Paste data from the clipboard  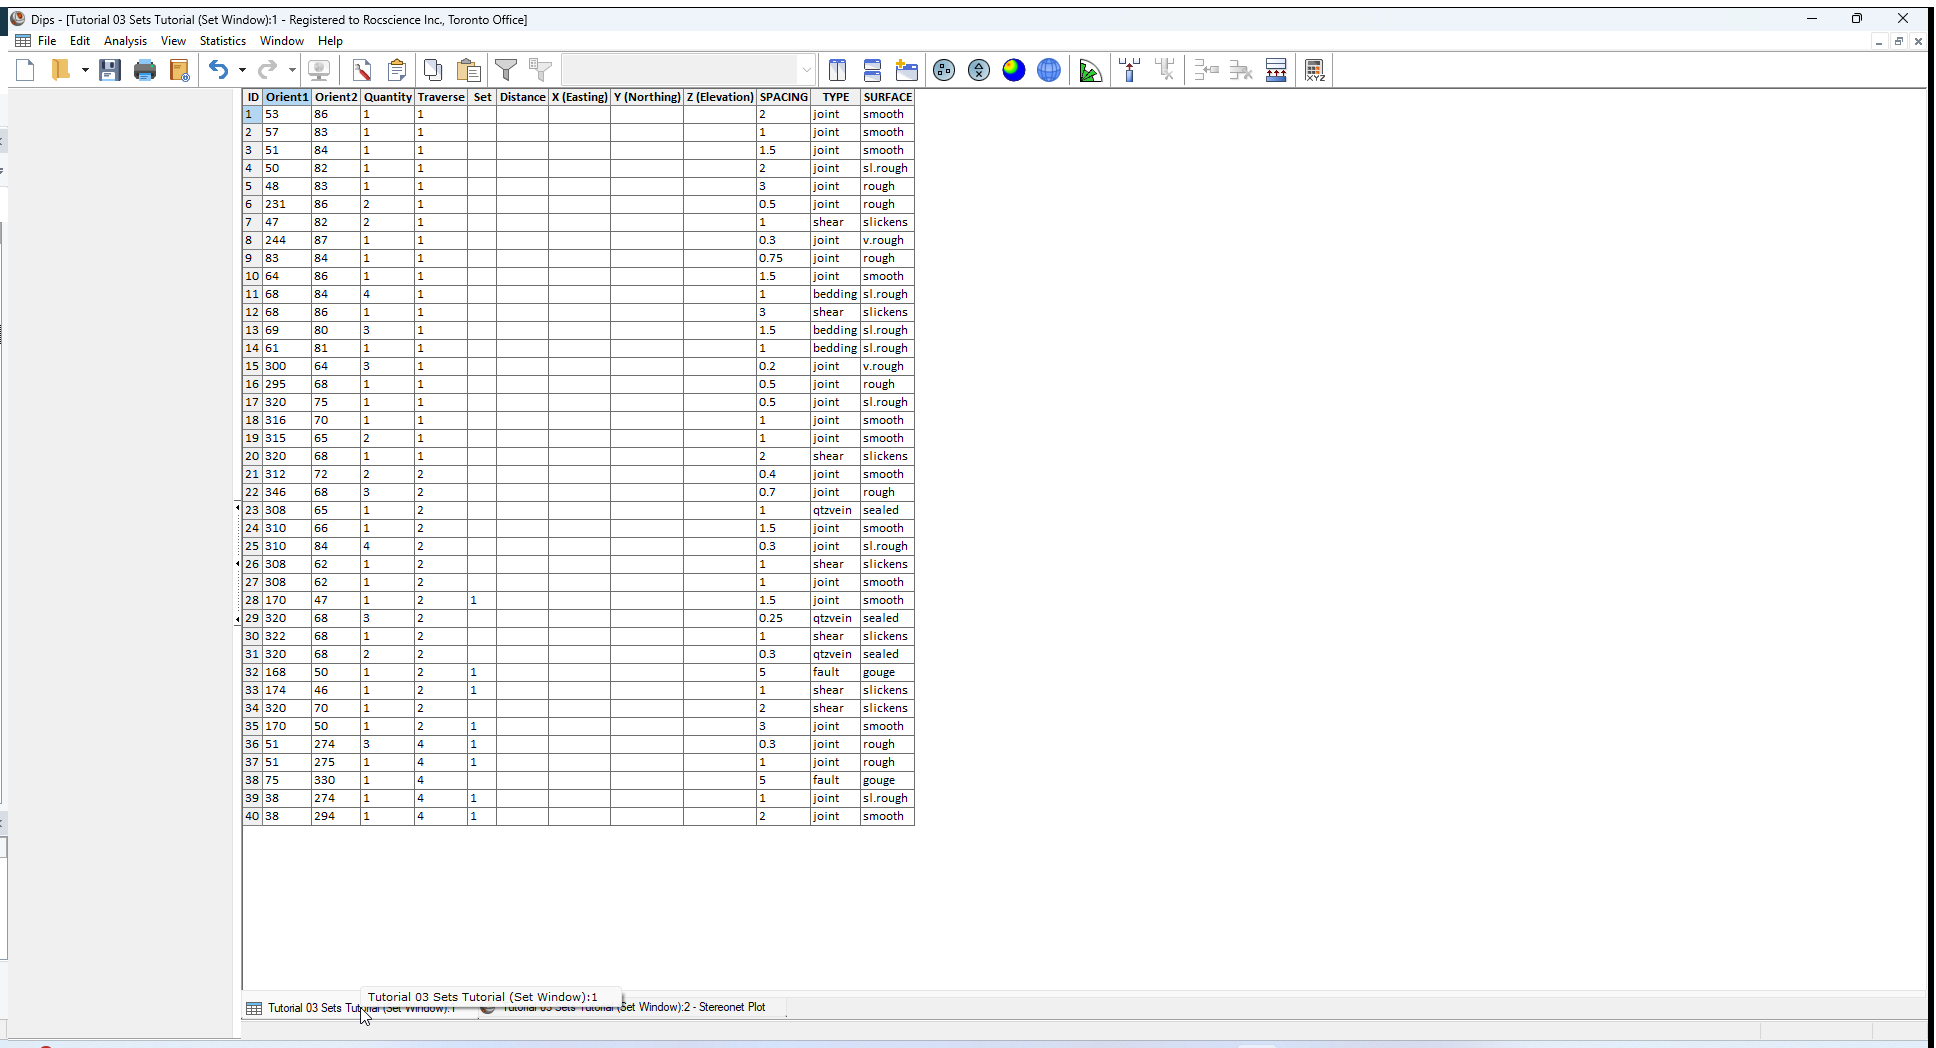[467, 70]
